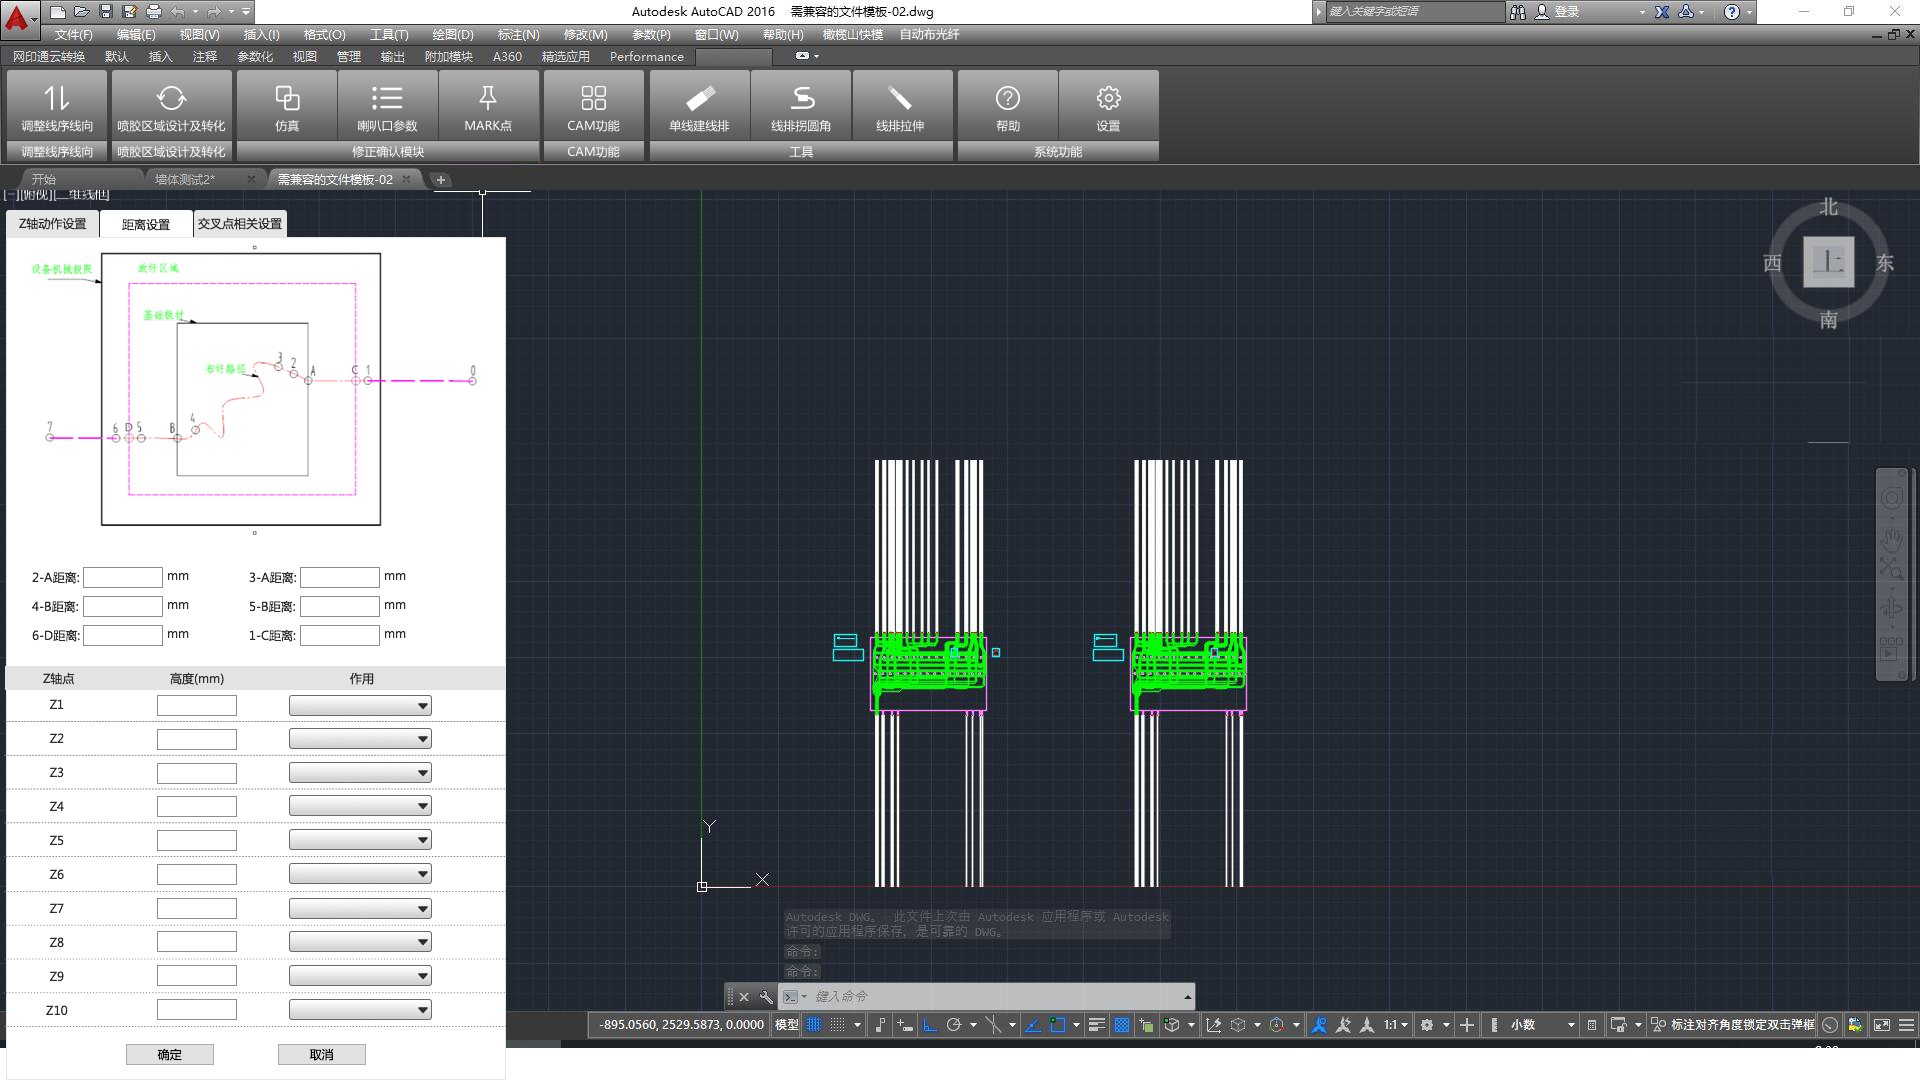Open the 帮助 help icon in ribbon

coord(1007,105)
